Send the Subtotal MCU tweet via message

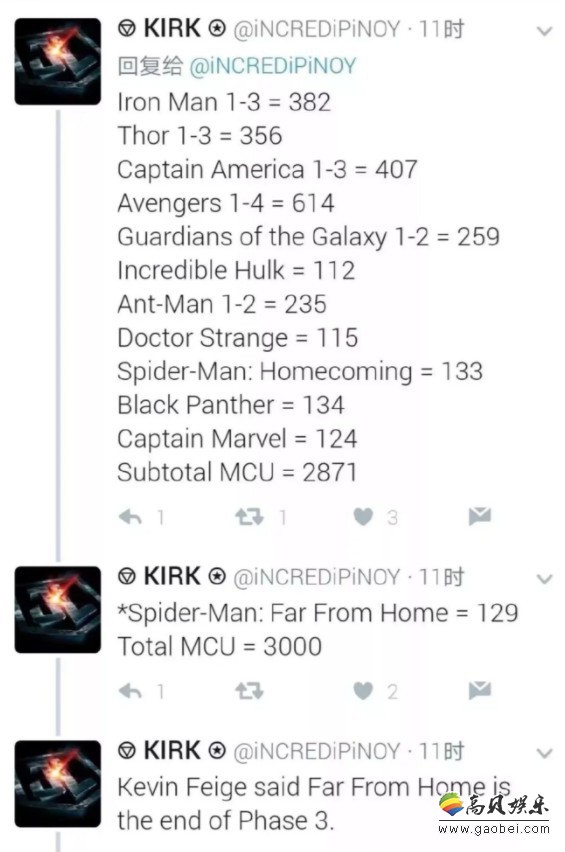point(480,516)
